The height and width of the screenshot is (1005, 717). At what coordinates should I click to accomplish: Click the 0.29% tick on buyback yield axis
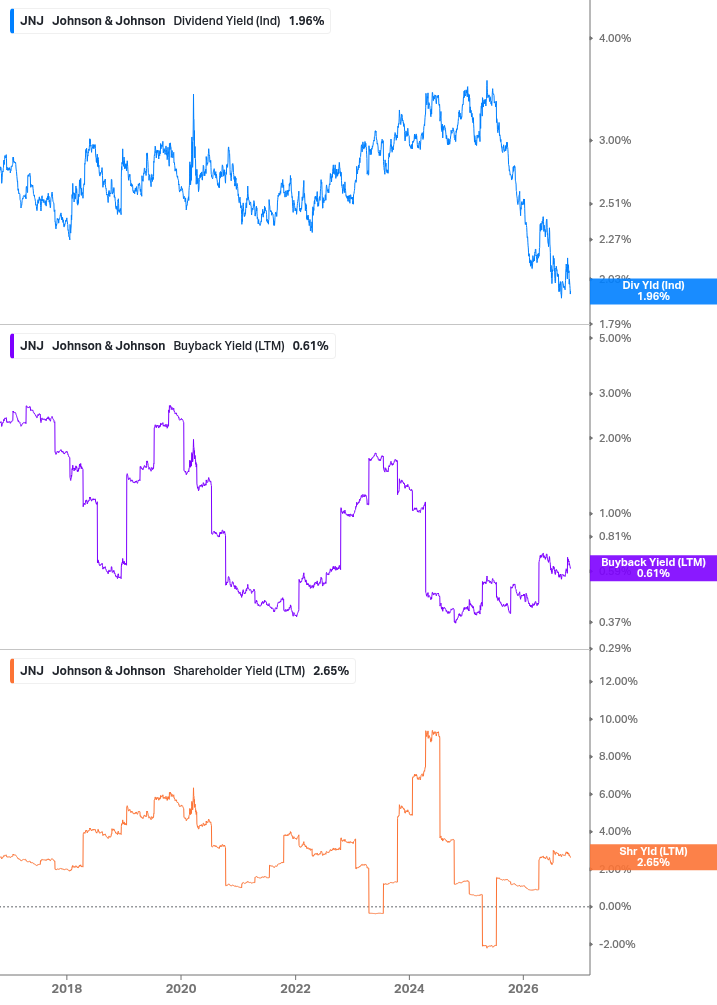tap(615, 649)
